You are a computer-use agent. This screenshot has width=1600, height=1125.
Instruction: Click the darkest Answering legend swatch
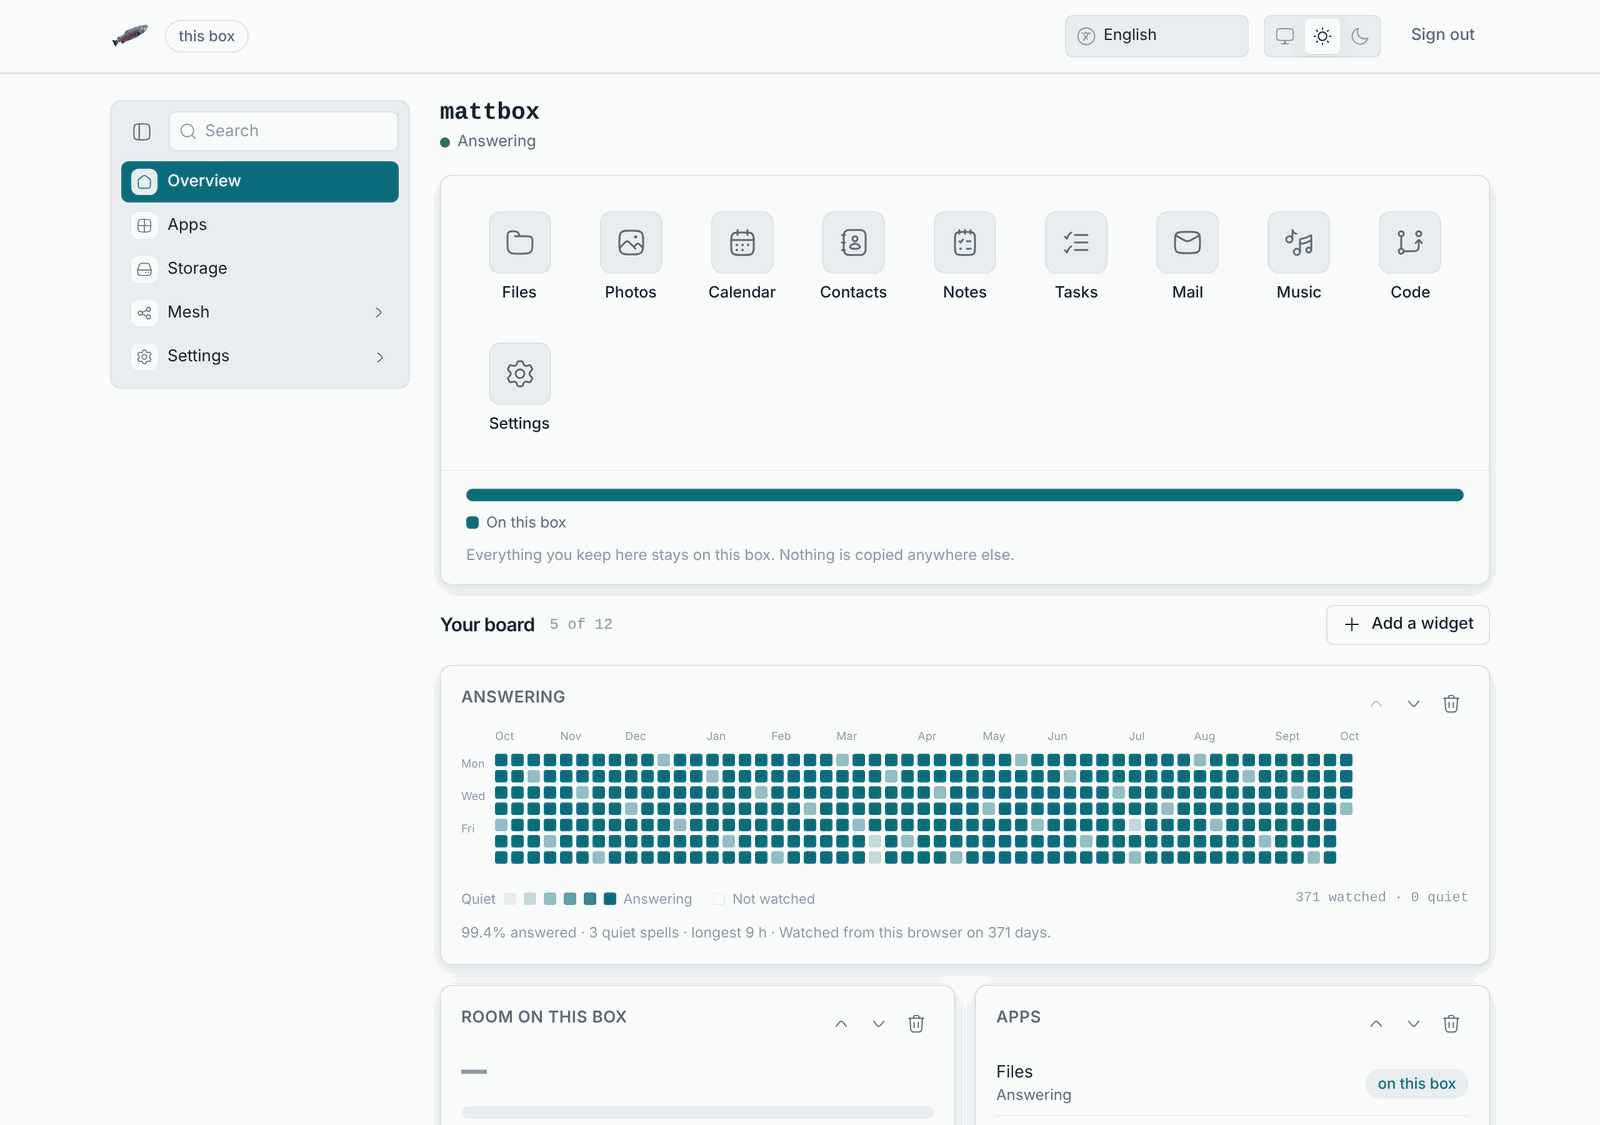coord(610,899)
